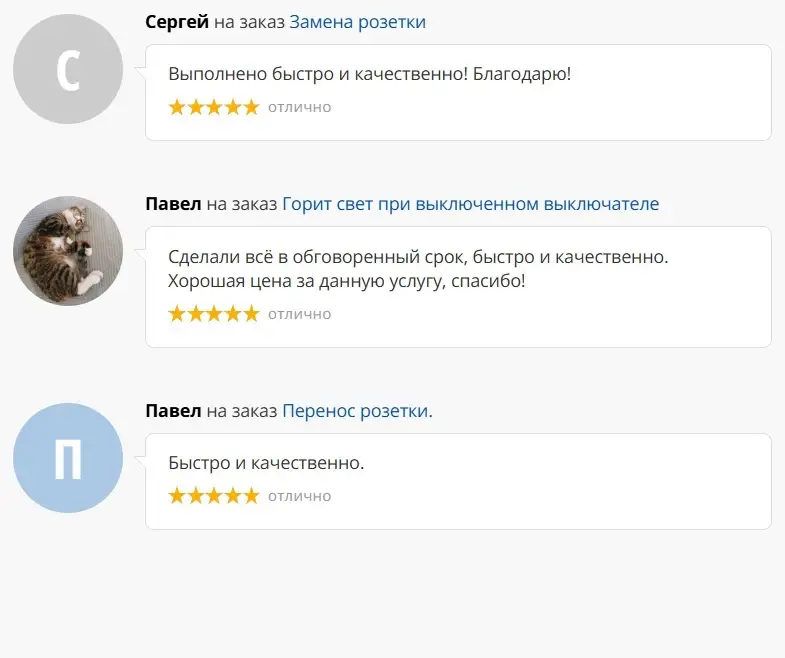
Task: Open the cat photo avatar
Action: (68, 251)
